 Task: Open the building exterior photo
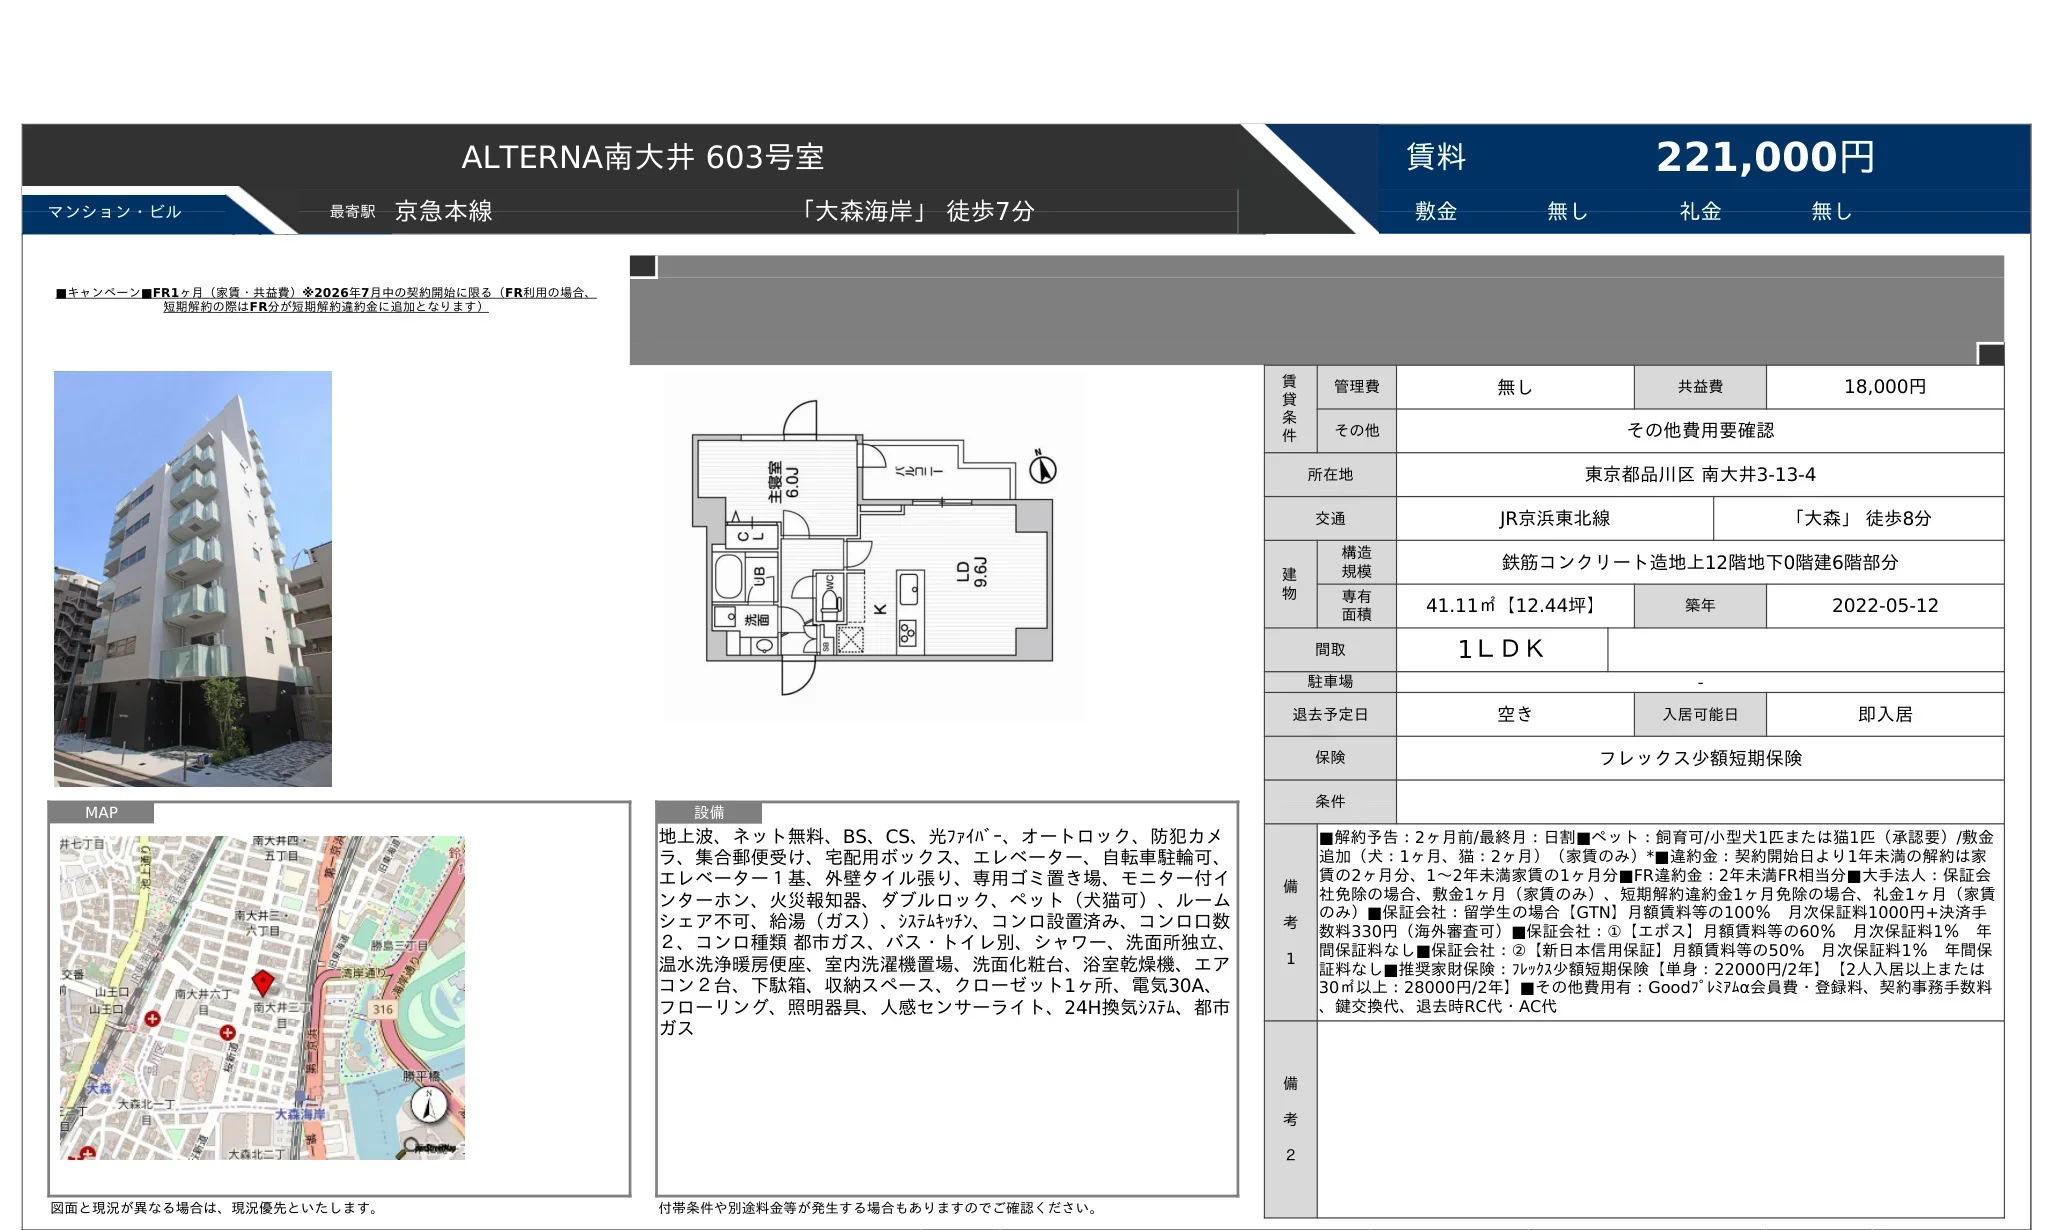click(193, 579)
